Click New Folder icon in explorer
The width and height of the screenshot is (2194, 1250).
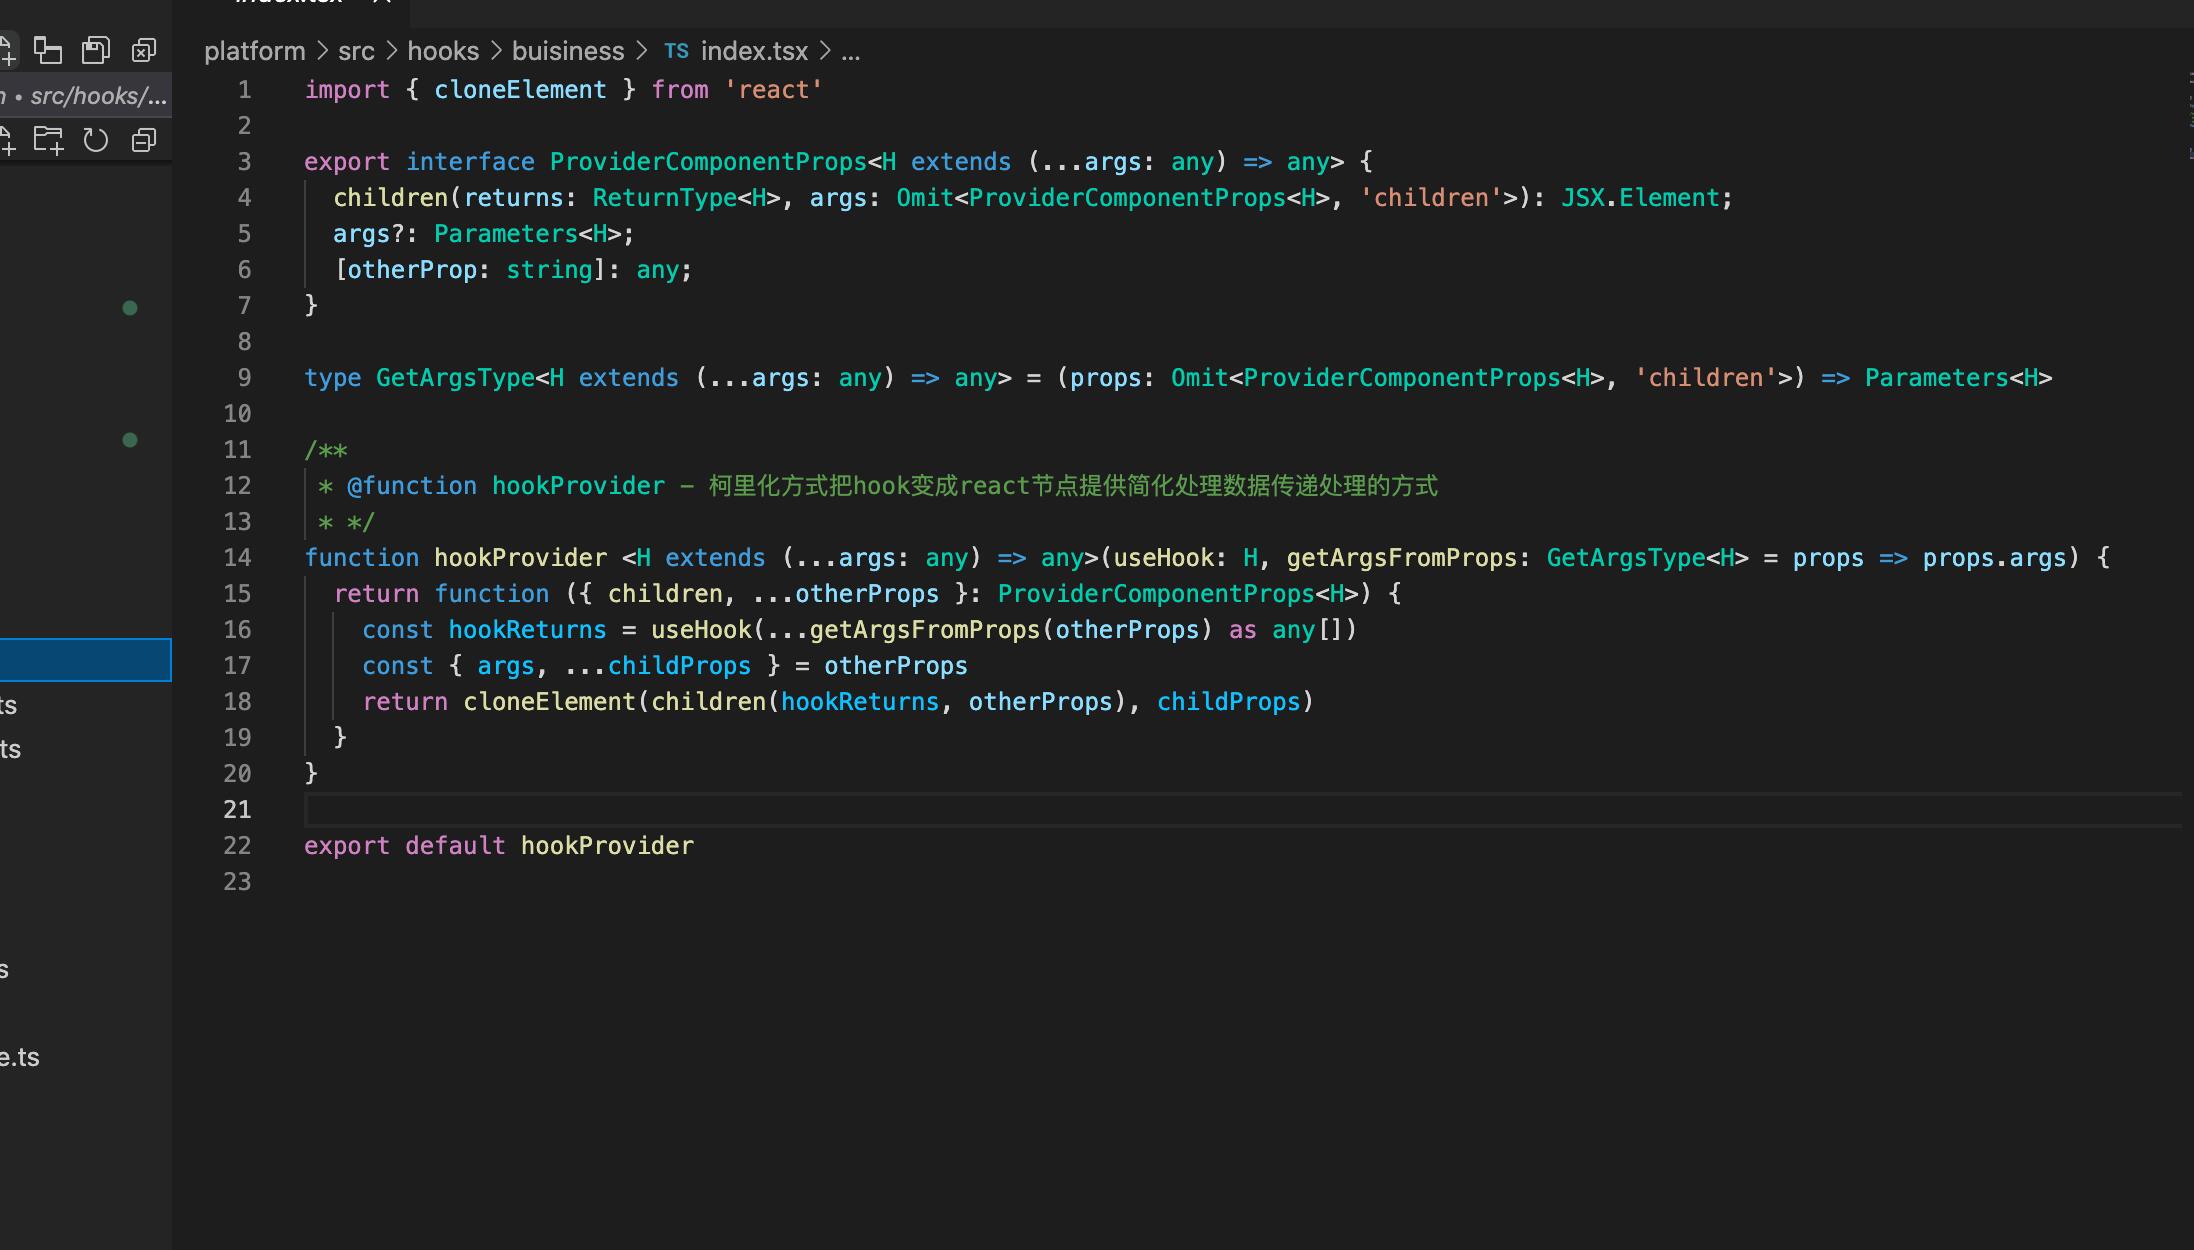click(x=48, y=140)
